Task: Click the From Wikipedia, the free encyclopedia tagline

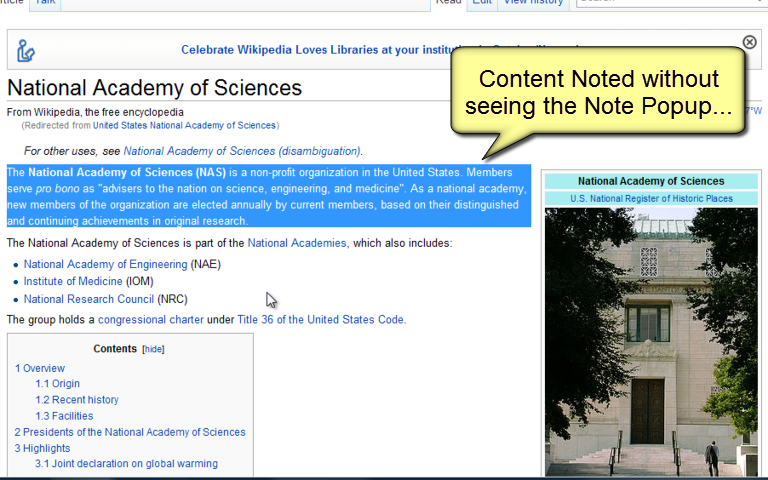Action: [95, 112]
